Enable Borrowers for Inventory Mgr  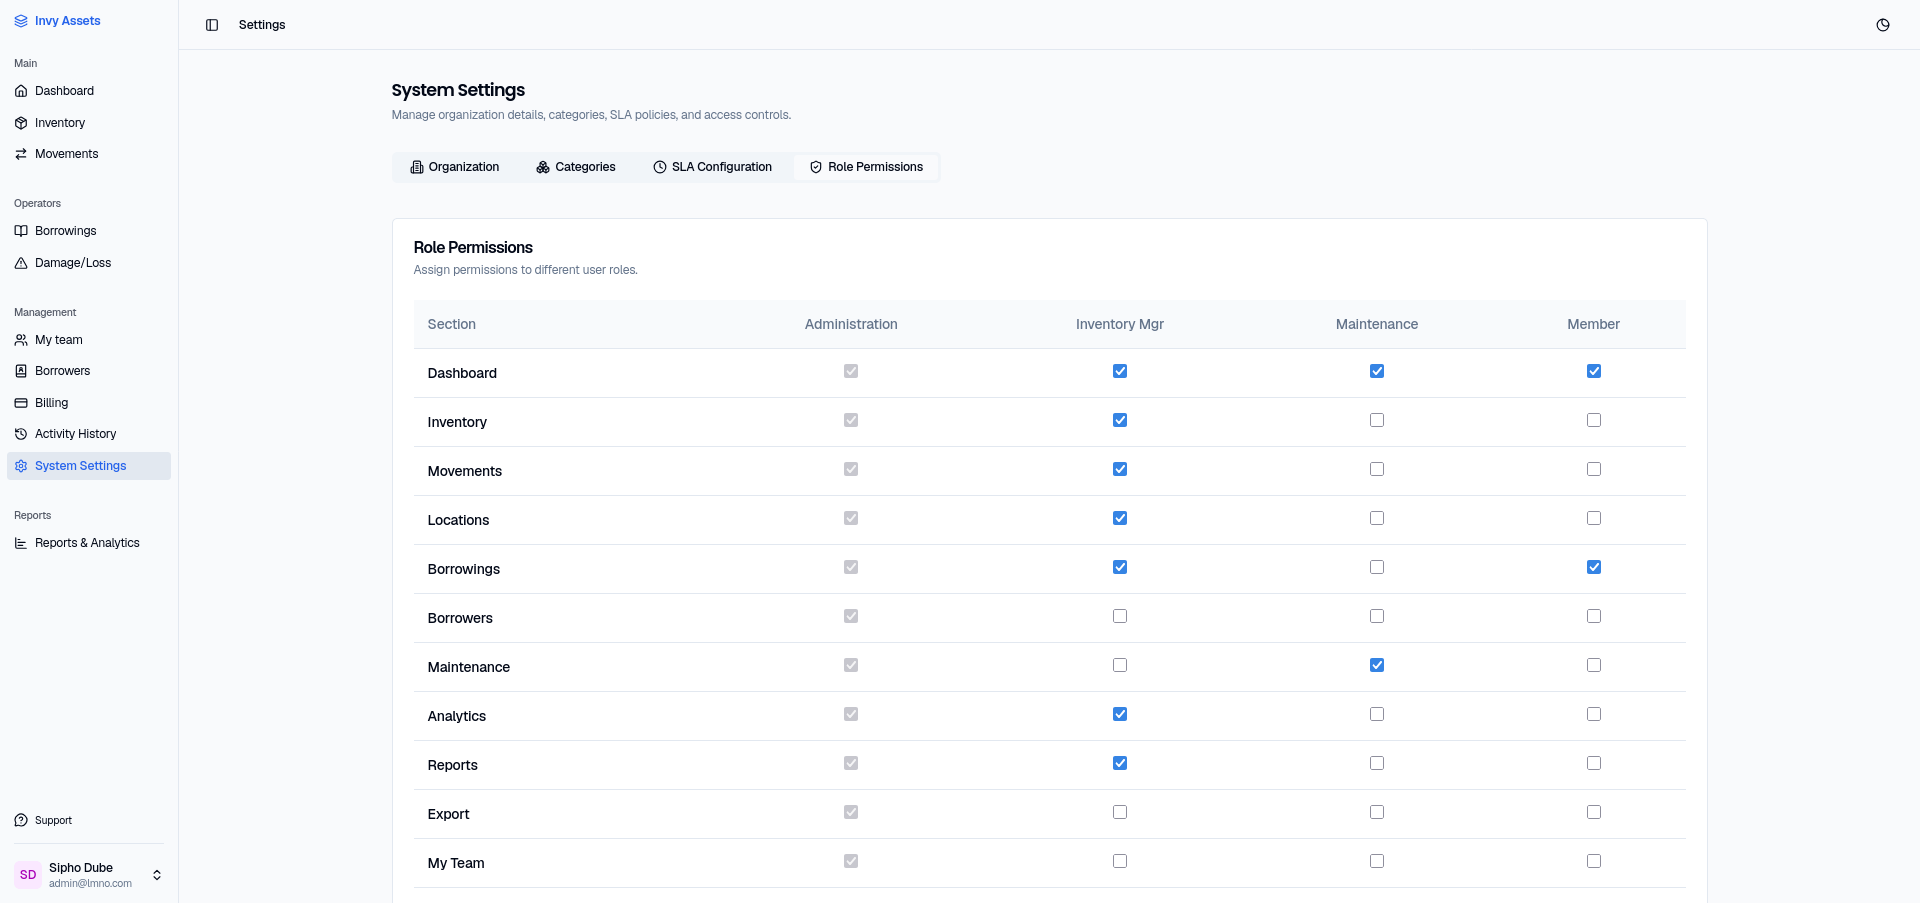pyautogui.click(x=1120, y=616)
